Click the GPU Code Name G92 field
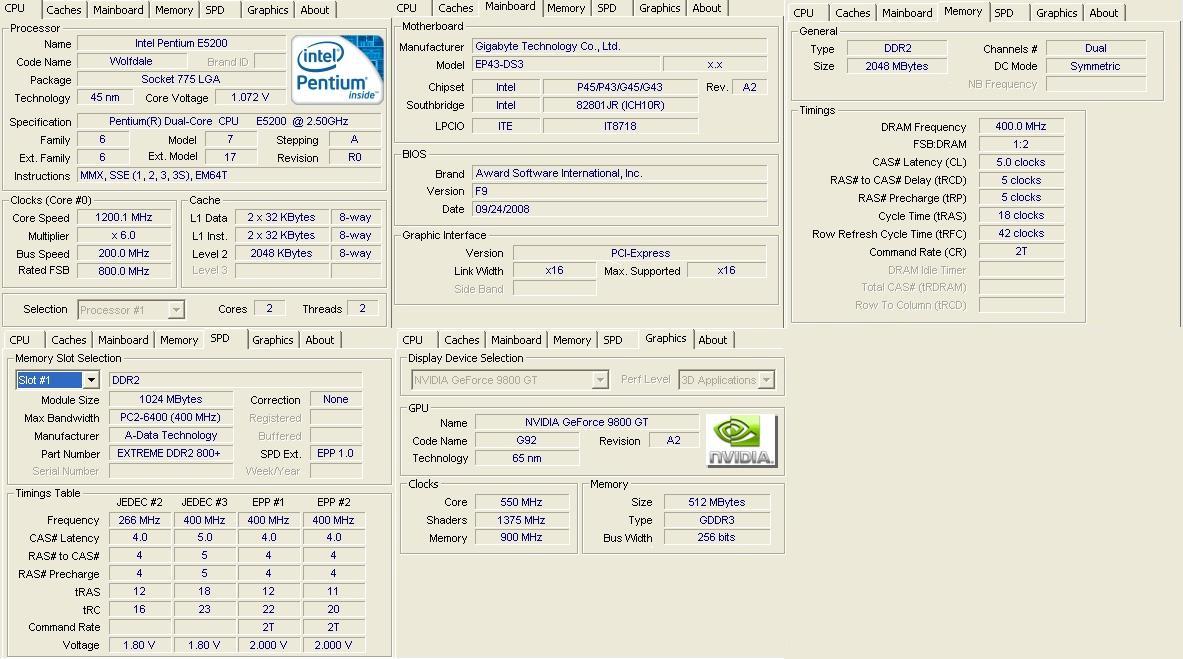The width and height of the screenshot is (1183, 659). click(526, 441)
